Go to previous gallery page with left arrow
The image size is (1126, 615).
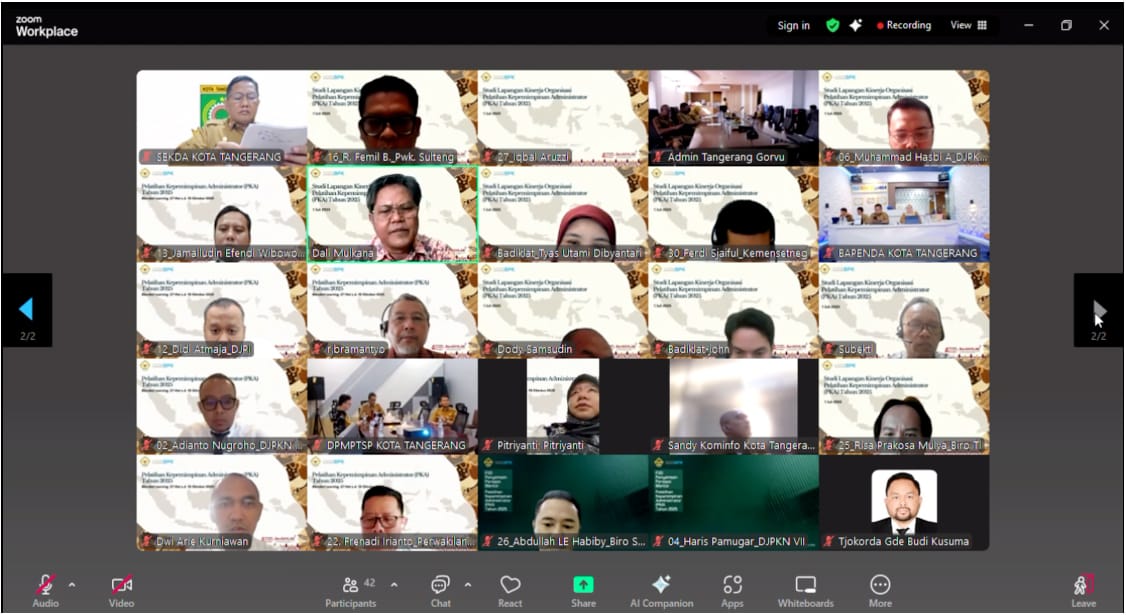click(x=27, y=309)
